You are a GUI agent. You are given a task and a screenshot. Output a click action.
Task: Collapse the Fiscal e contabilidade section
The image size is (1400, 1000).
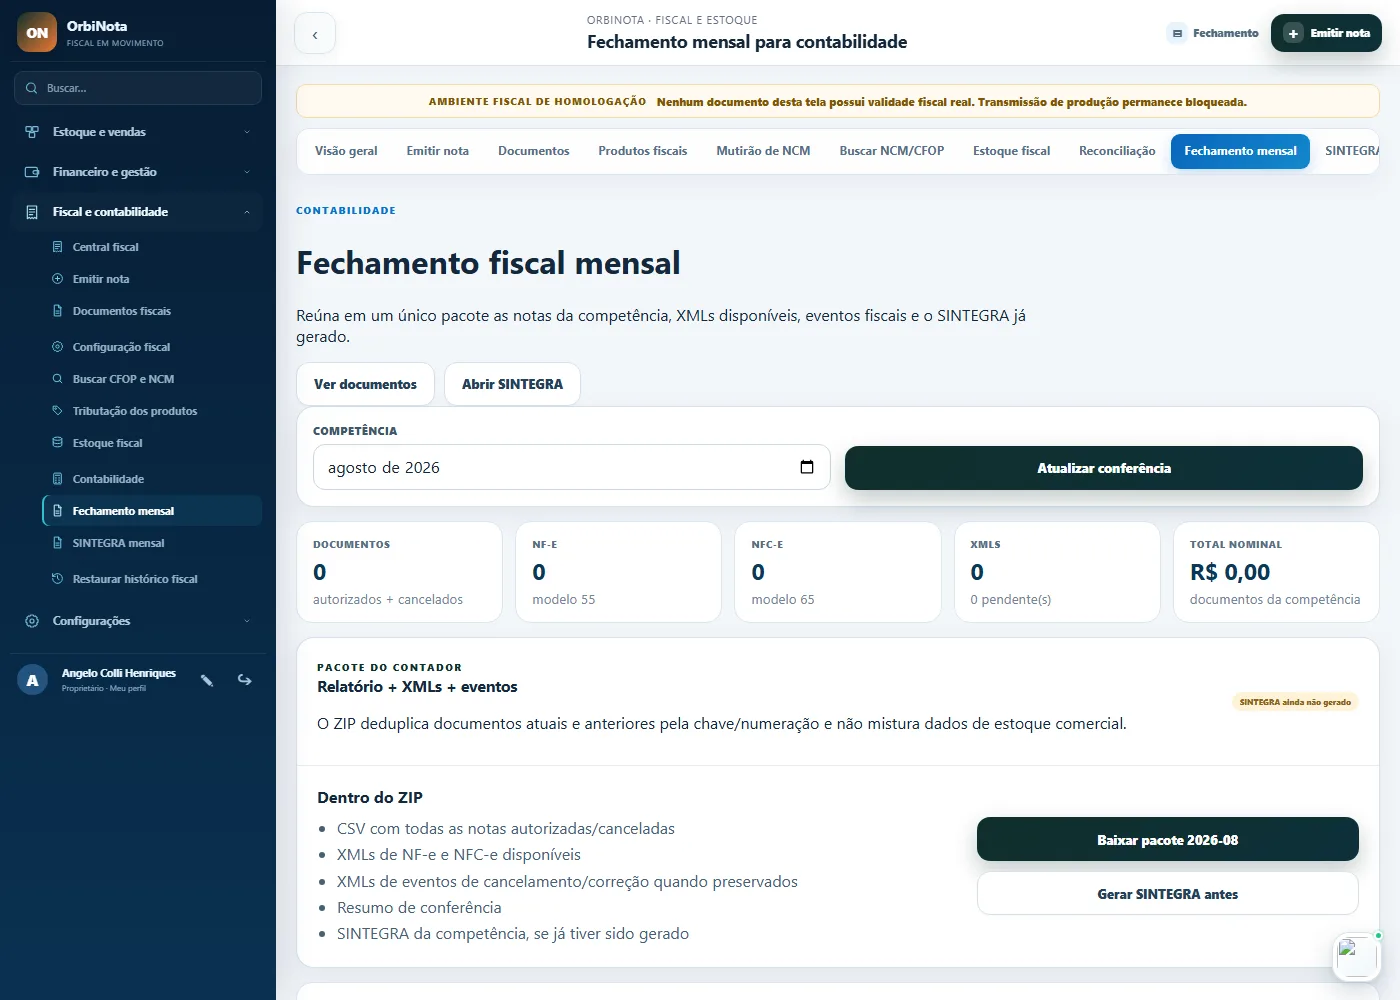pyautogui.click(x=138, y=212)
